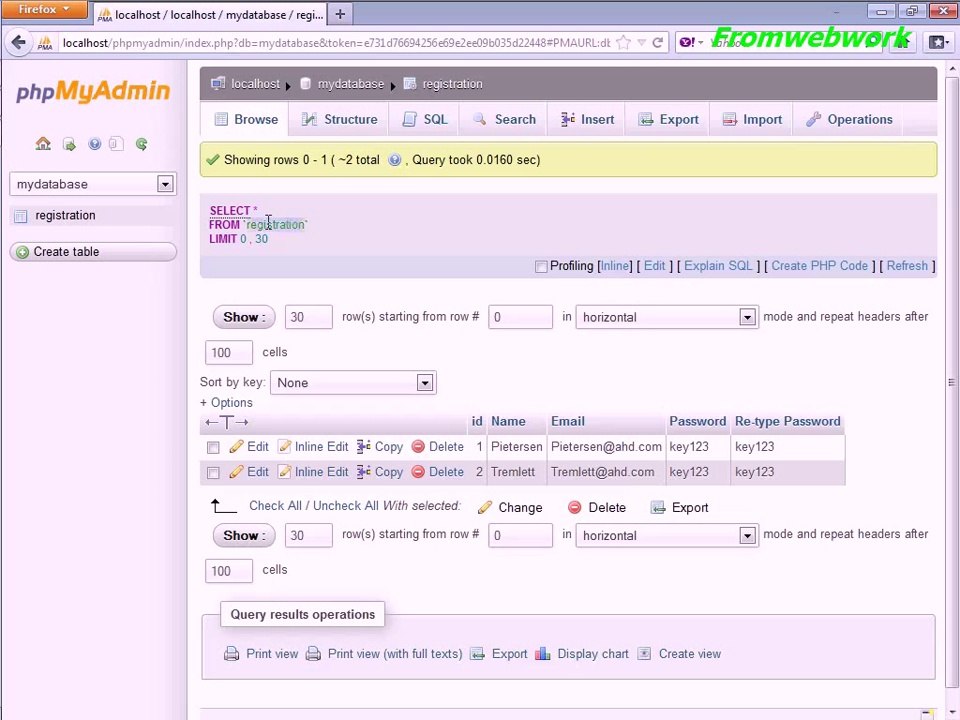Screen dimensions: 960x720
Task: Click Display chart bar icon
Action: 542,654
